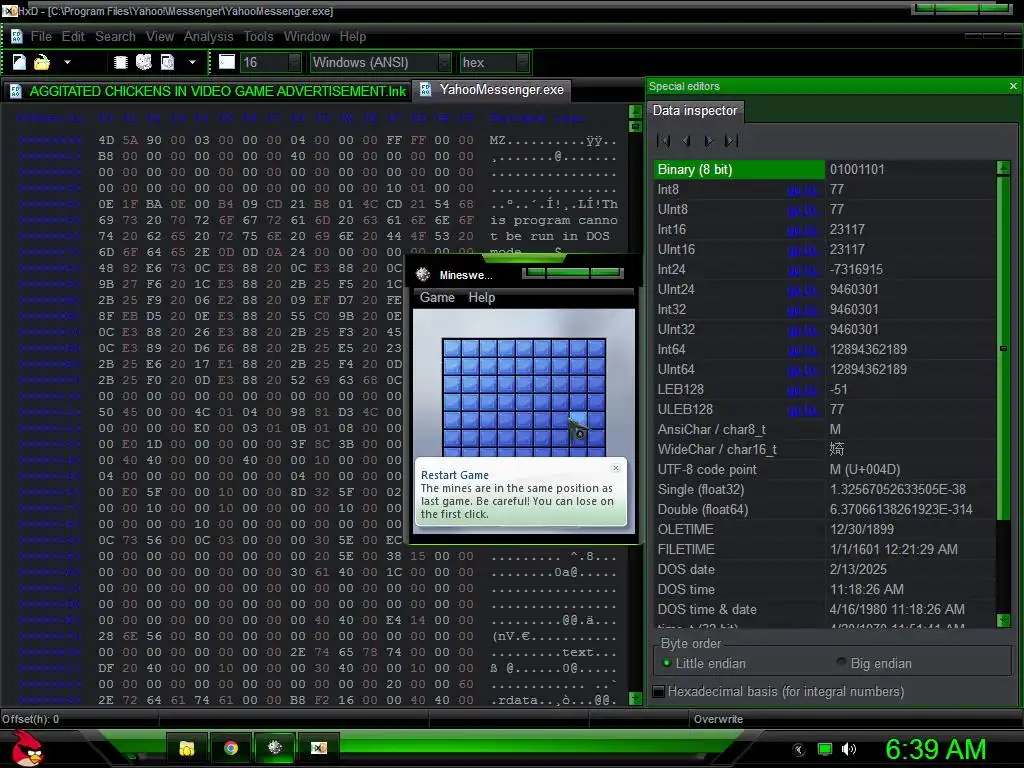The image size is (1024, 768).
Task: Open the Window menu in HxD
Action: (x=307, y=37)
